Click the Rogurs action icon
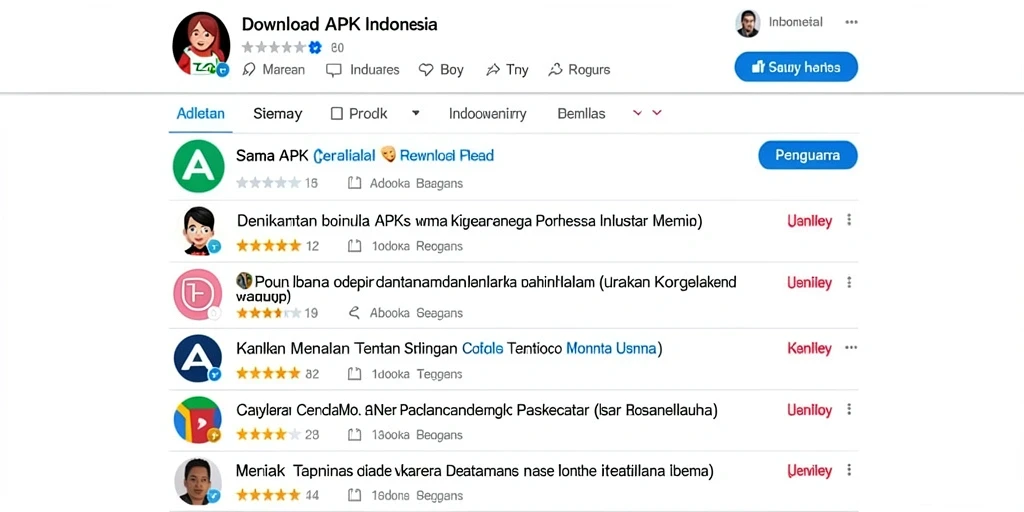 coord(555,70)
